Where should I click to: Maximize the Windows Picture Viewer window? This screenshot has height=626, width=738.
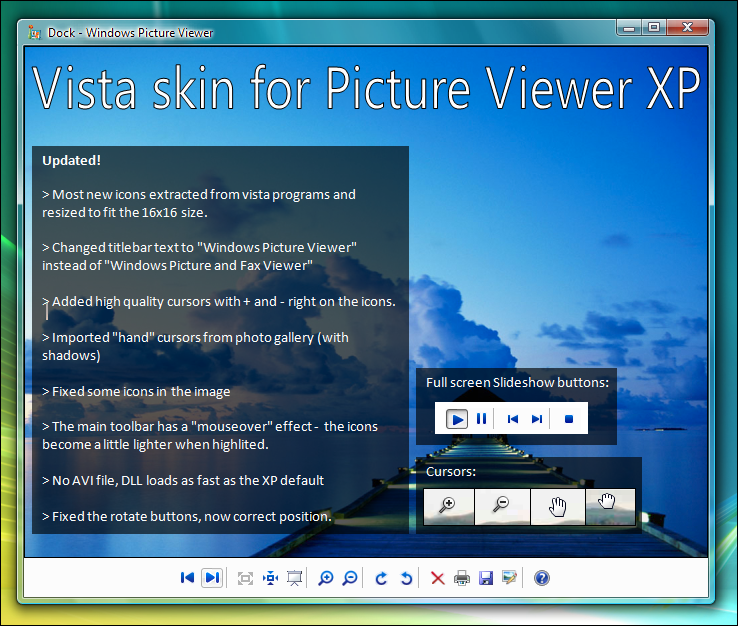[653, 28]
